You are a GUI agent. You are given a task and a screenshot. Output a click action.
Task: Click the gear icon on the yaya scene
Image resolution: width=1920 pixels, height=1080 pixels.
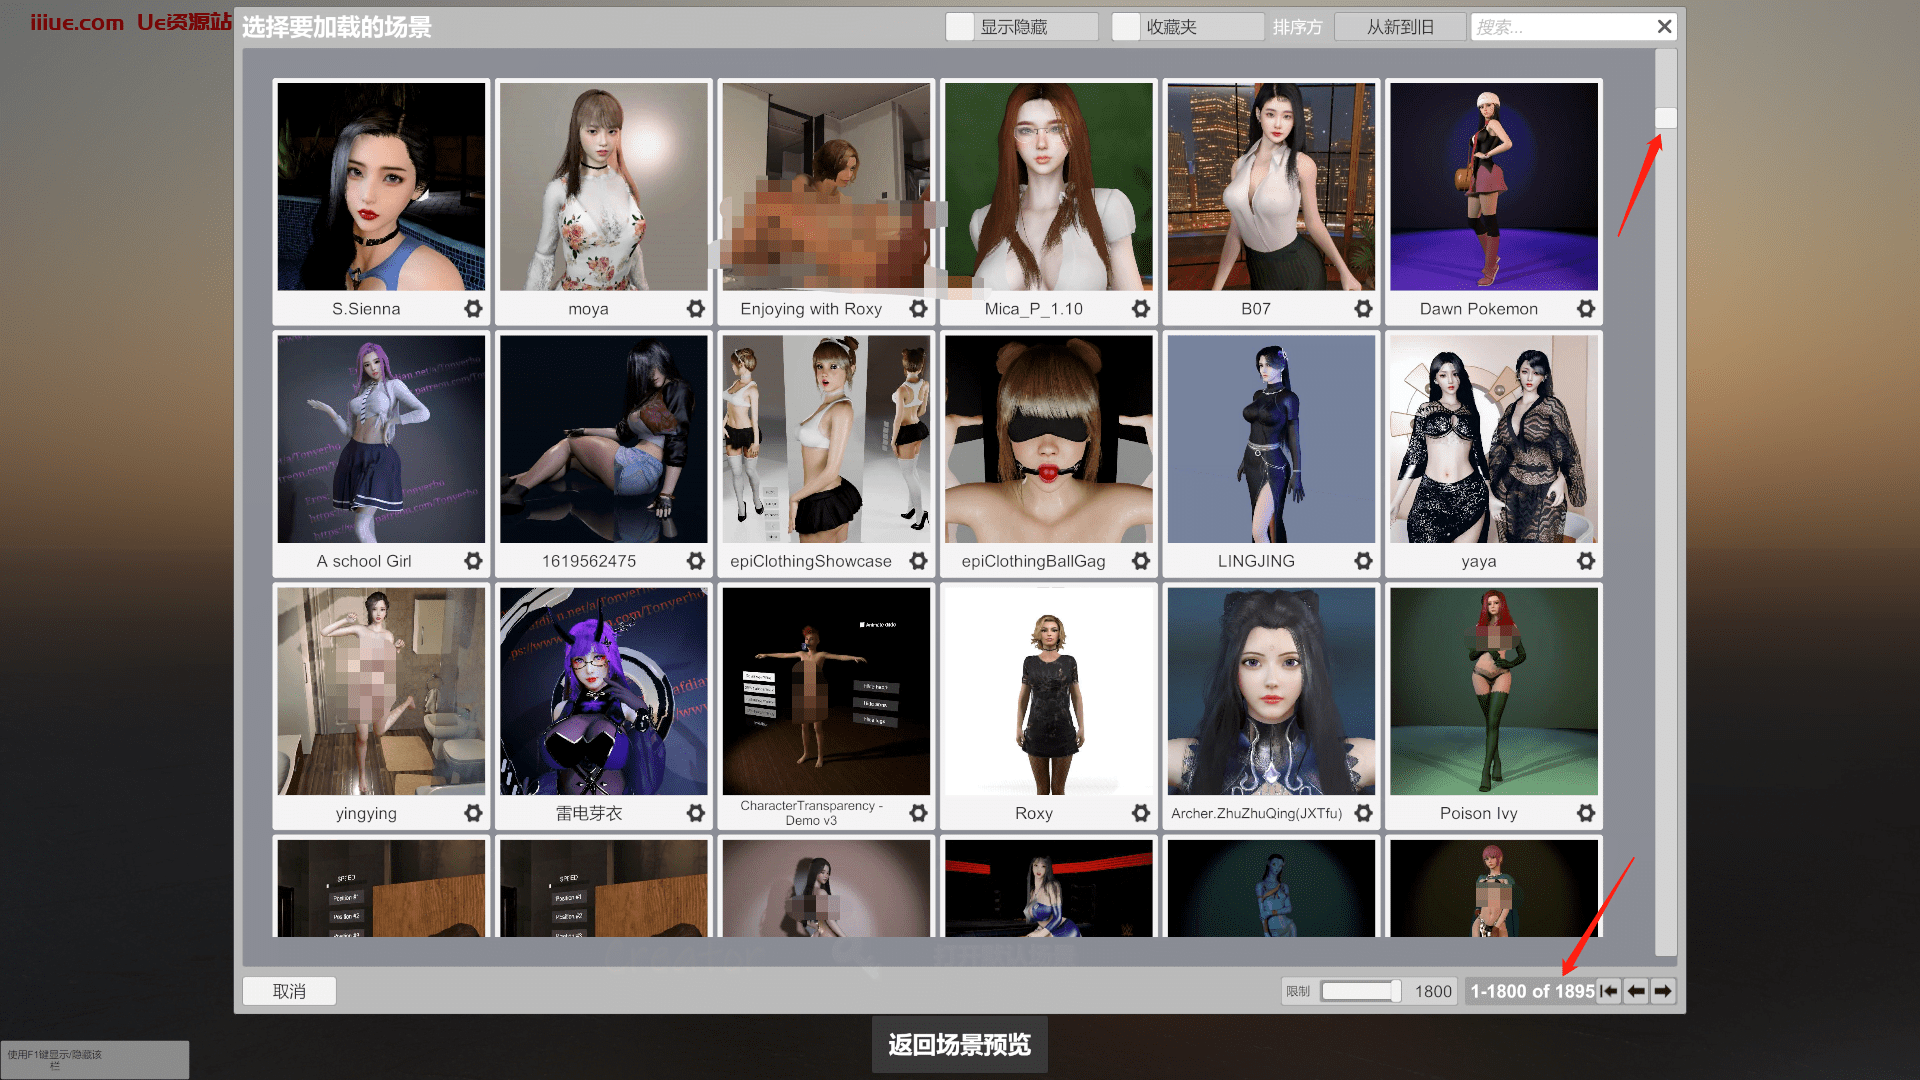pyautogui.click(x=1586, y=561)
